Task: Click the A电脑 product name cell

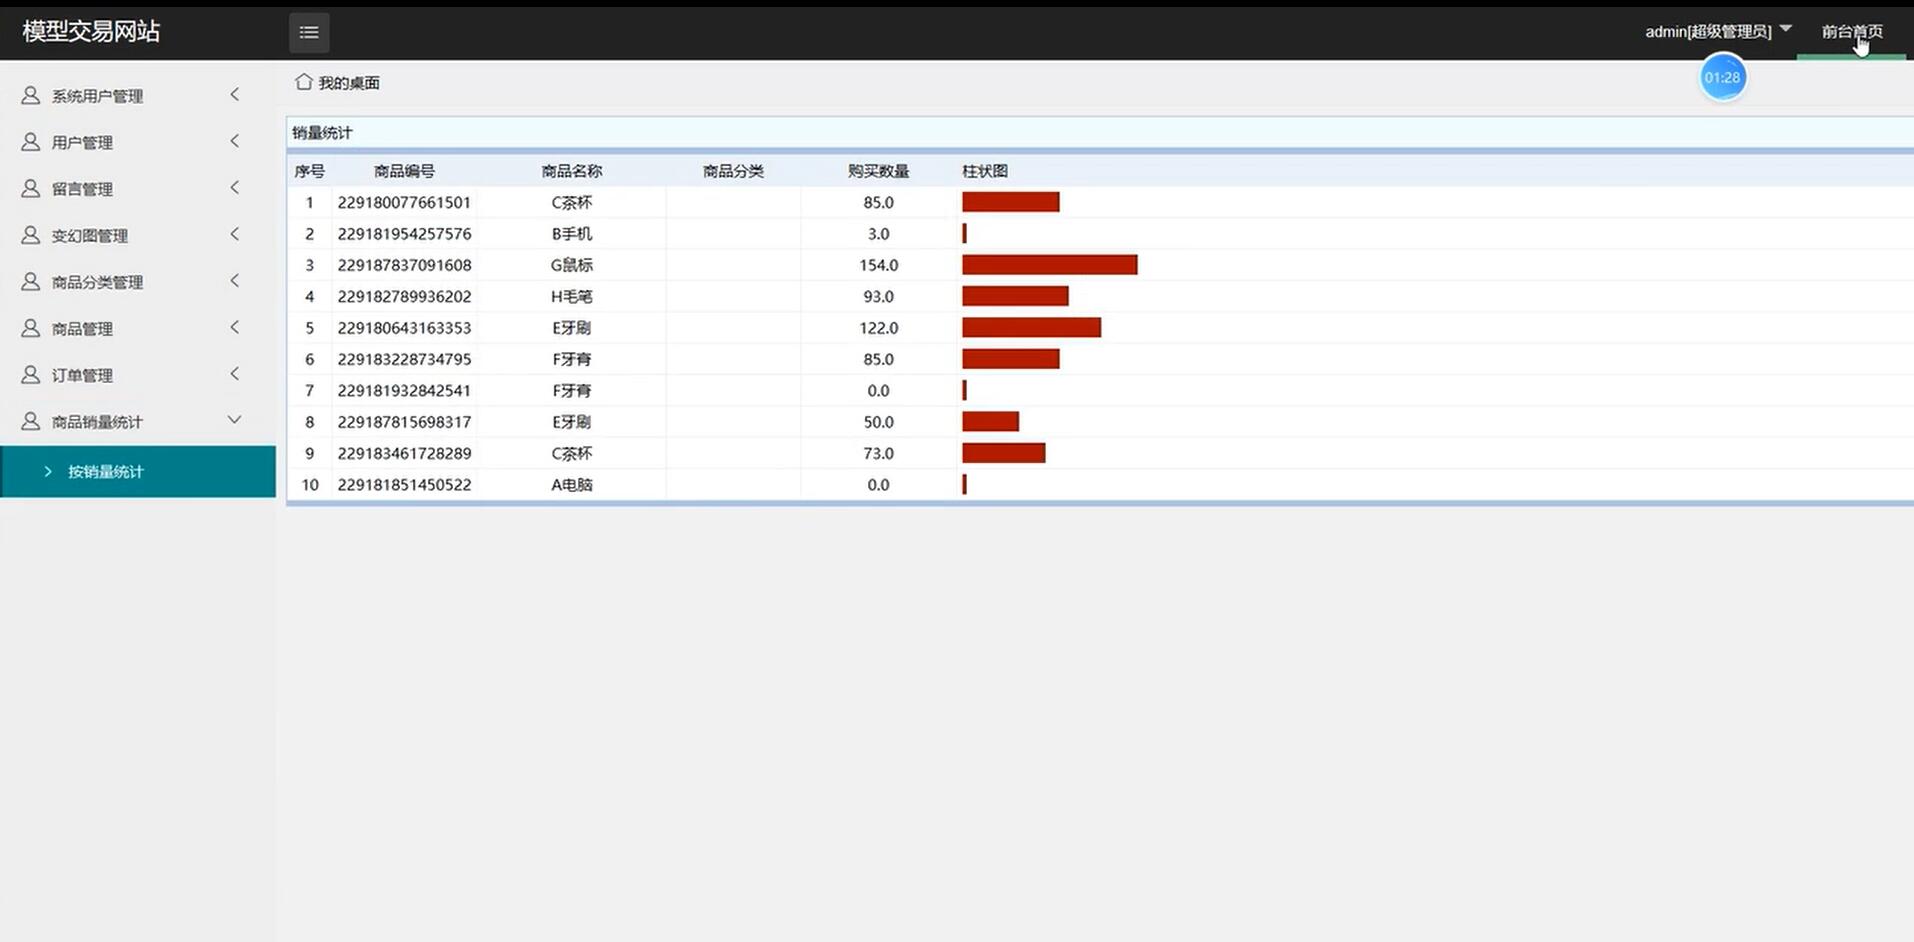Action: pyautogui.click(x=572, y=484)
